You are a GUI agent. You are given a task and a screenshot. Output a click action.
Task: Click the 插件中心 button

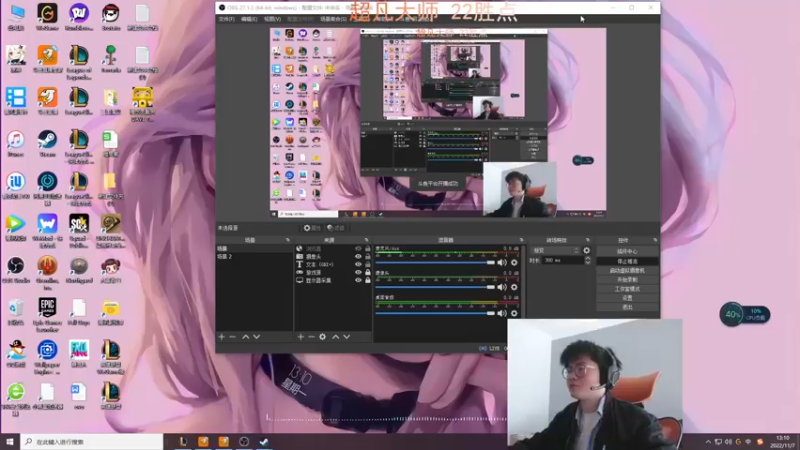[627, 251]
